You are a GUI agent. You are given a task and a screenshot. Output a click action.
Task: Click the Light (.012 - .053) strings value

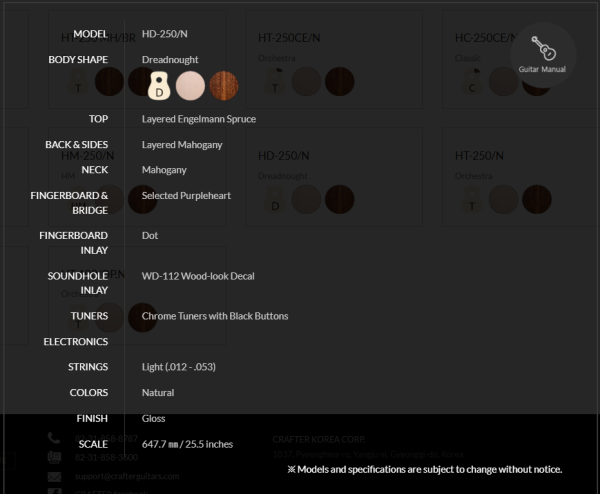click(x=179, y=367)
